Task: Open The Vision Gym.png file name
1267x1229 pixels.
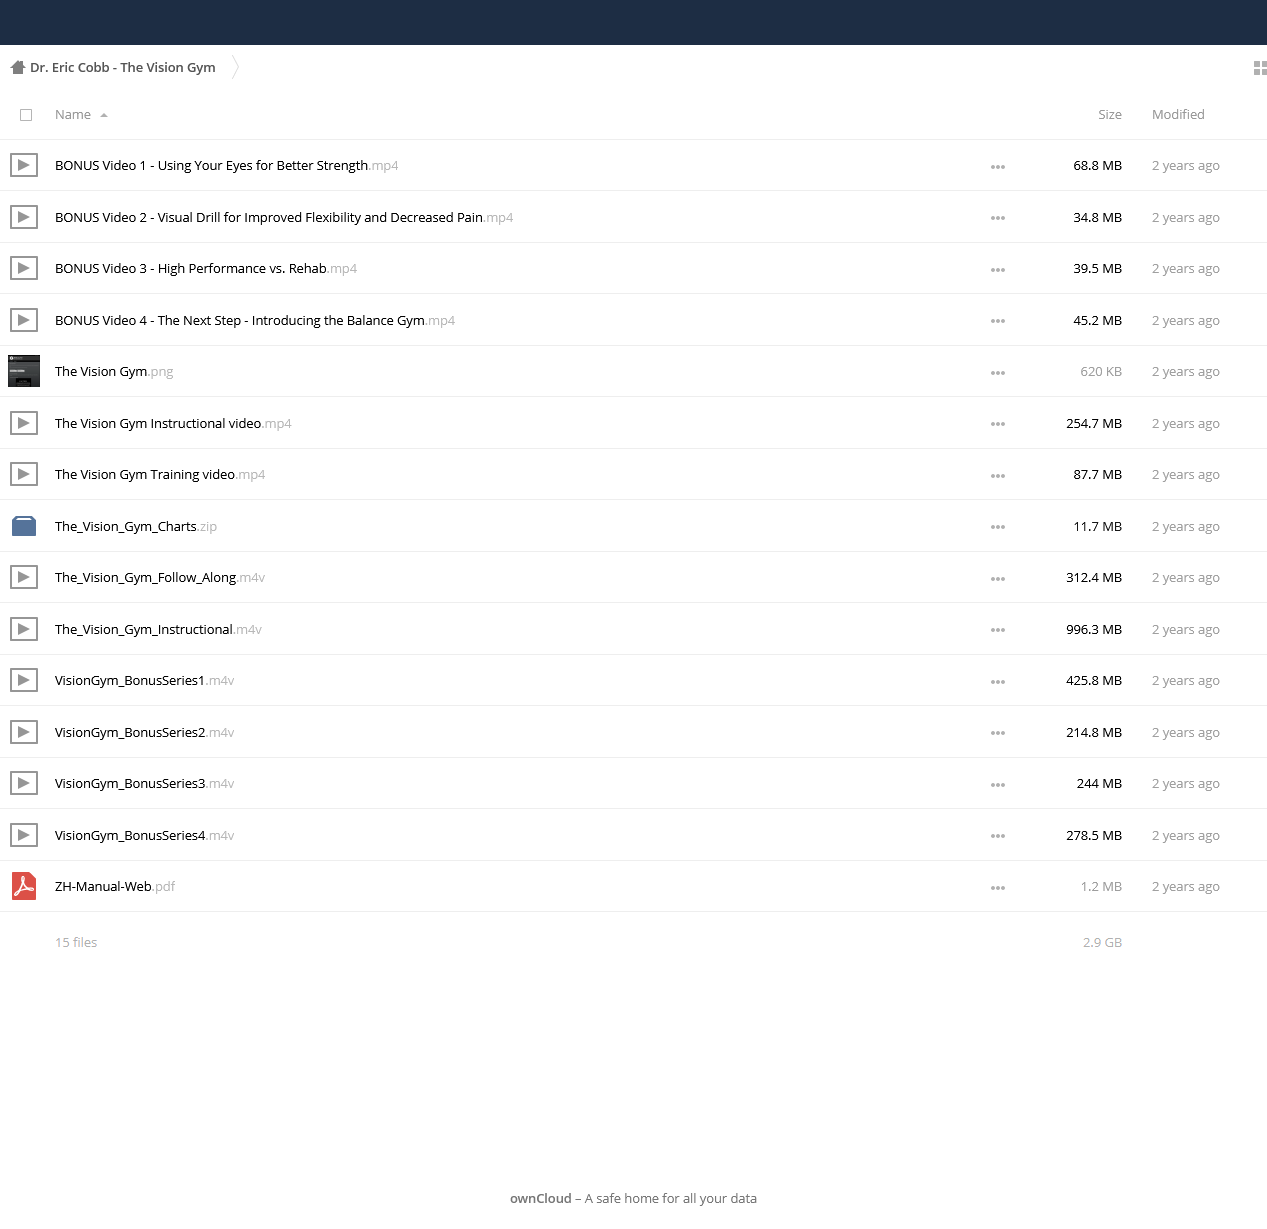Action: tap(114, 372)
